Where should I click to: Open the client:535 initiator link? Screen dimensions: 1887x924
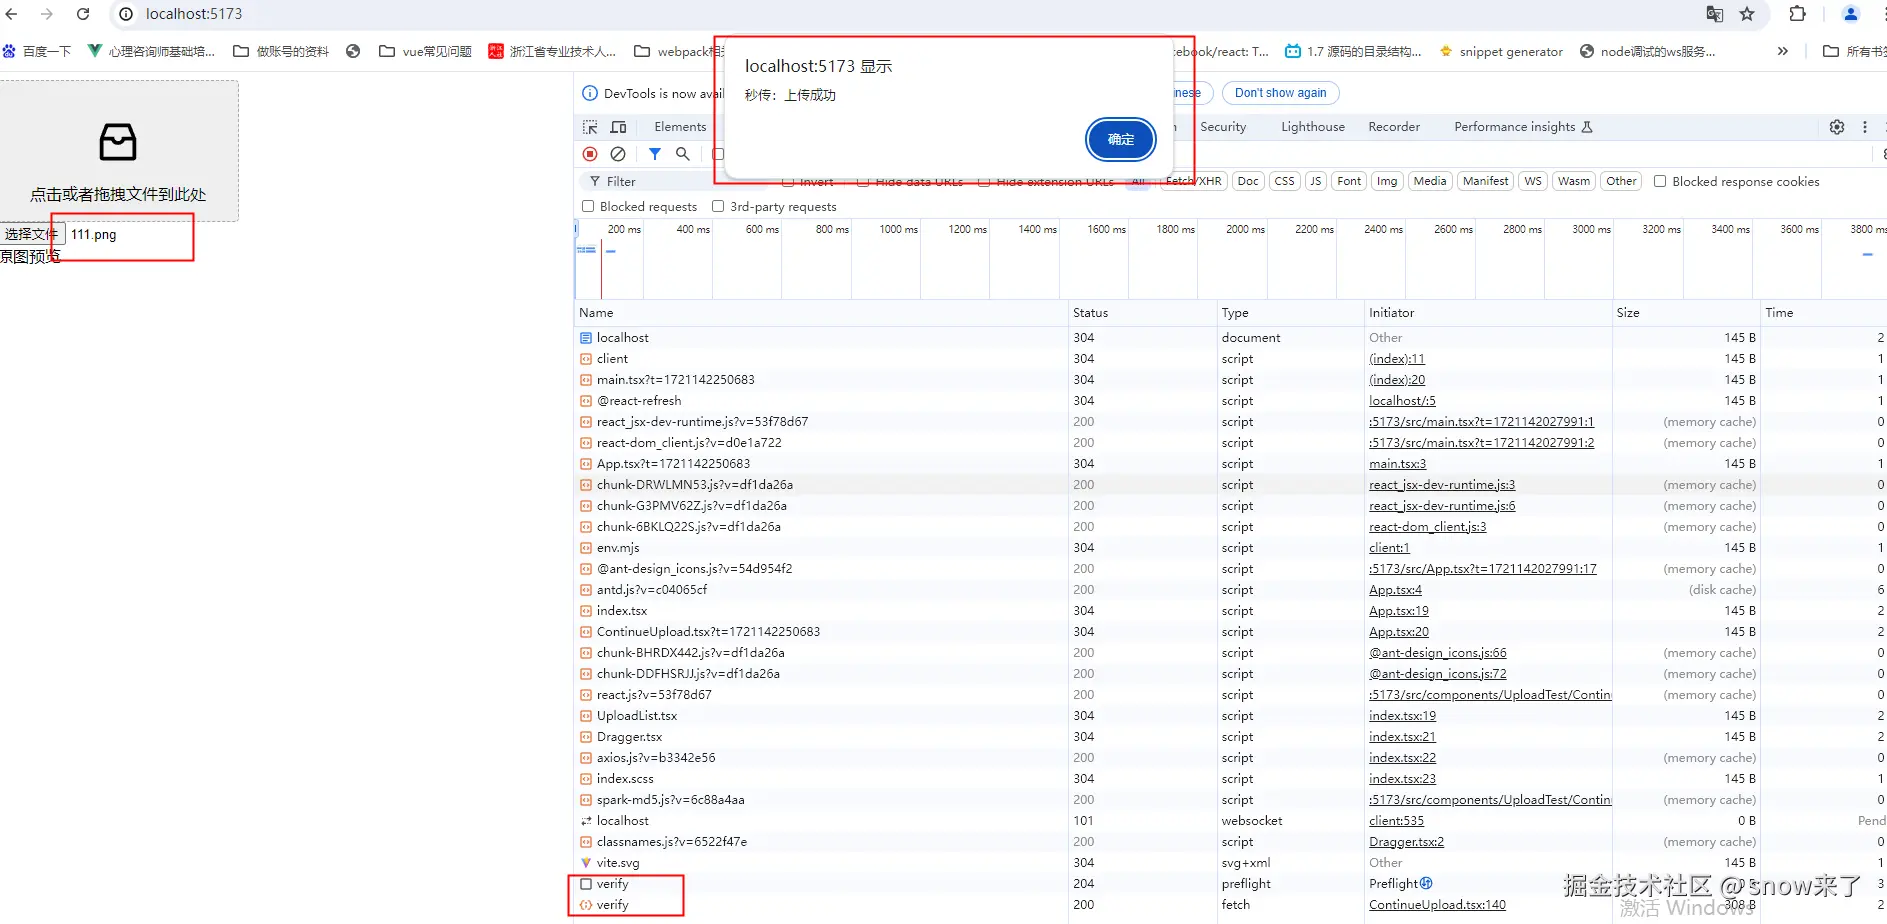pyautogui.click(x=1396, y=820)
